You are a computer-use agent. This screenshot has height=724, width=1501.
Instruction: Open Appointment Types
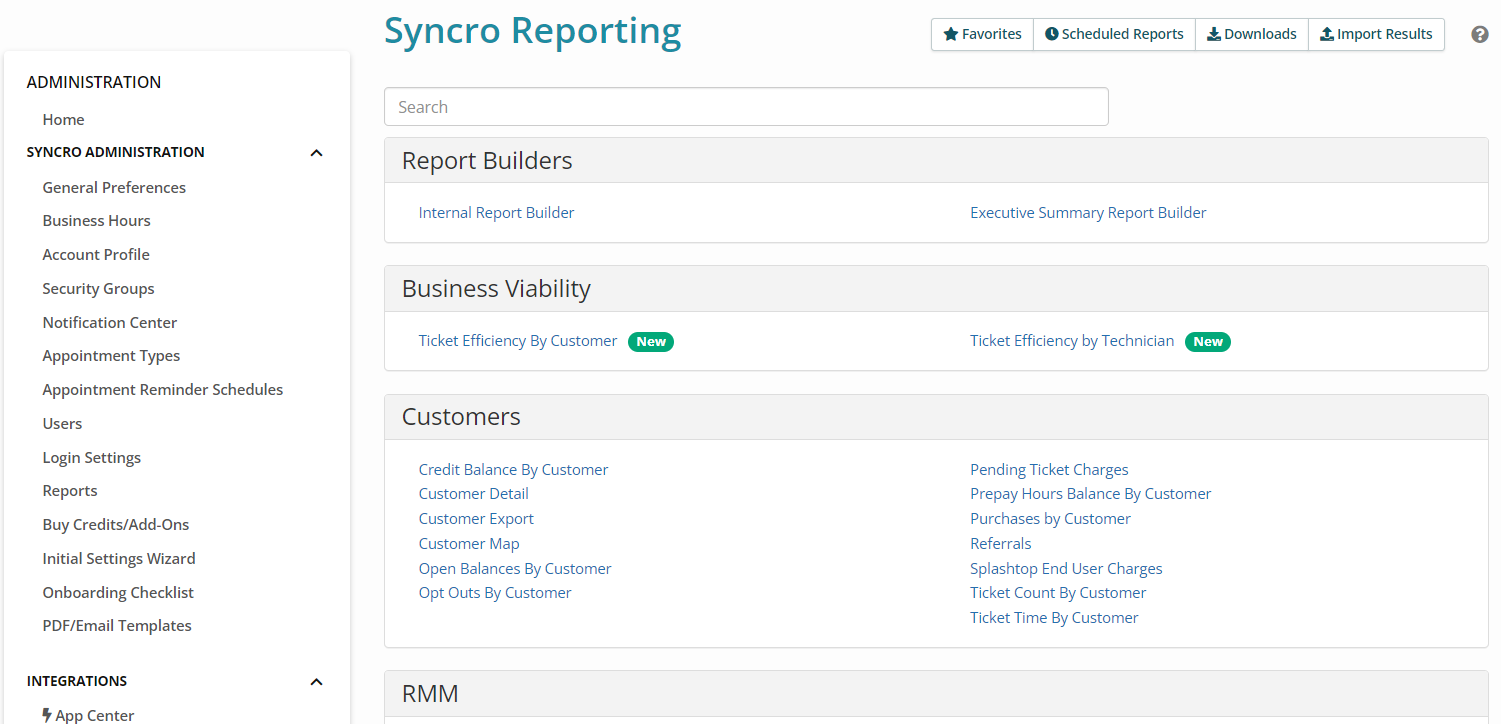point(111,356)
